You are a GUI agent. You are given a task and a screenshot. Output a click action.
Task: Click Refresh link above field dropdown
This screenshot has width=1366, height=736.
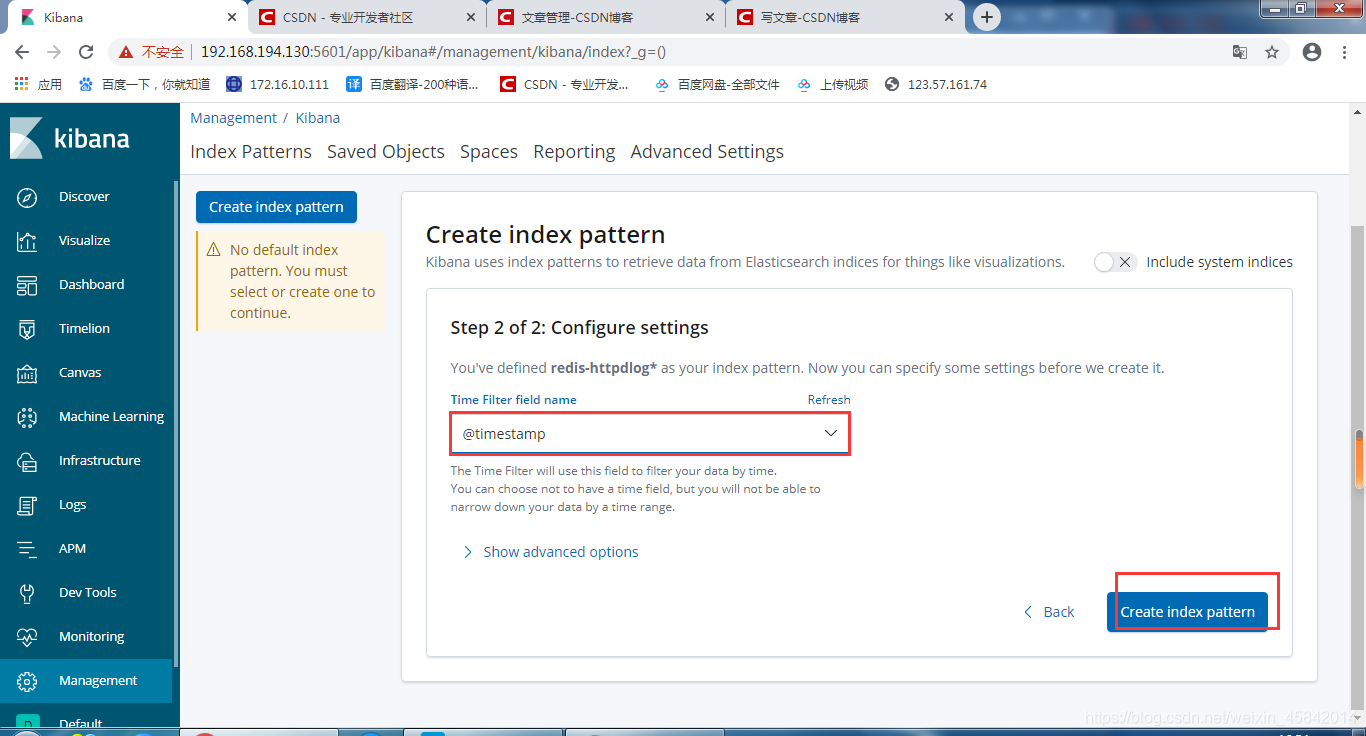tap(829, 400)
